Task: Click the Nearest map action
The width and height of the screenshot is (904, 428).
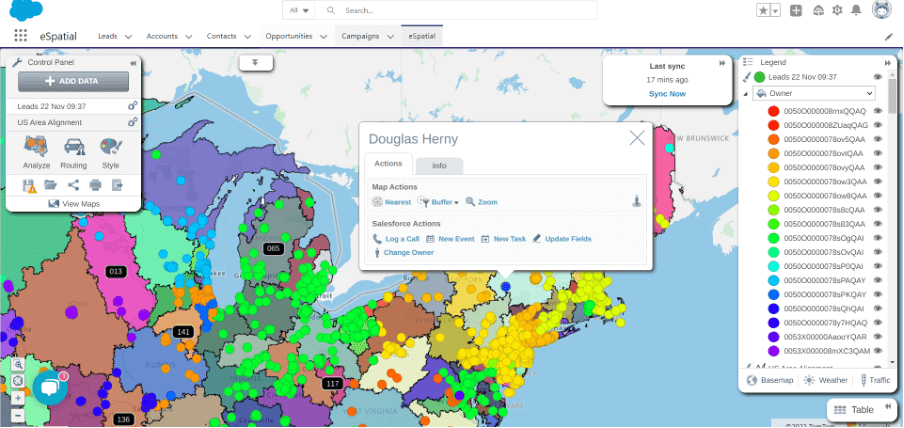Action: coord(392,202)
